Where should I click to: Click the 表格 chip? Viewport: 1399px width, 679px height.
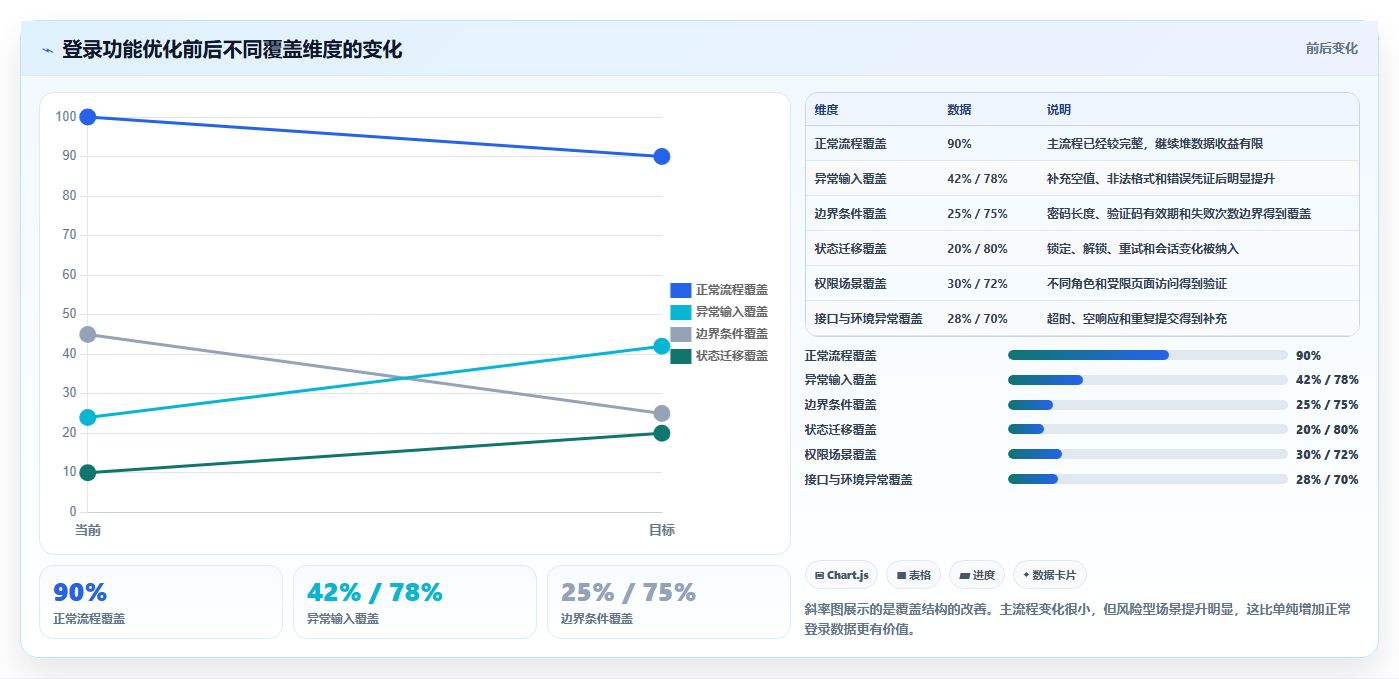(x=913, y=575)
